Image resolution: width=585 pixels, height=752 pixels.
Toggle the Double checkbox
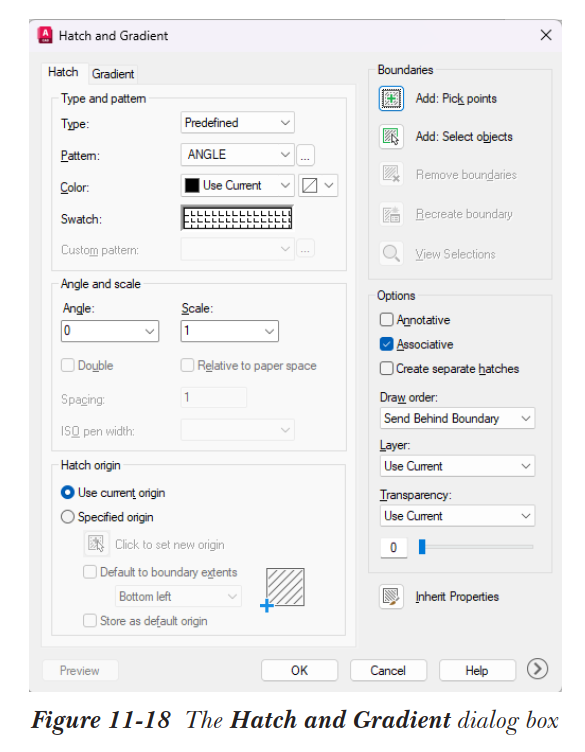[68, 365]
